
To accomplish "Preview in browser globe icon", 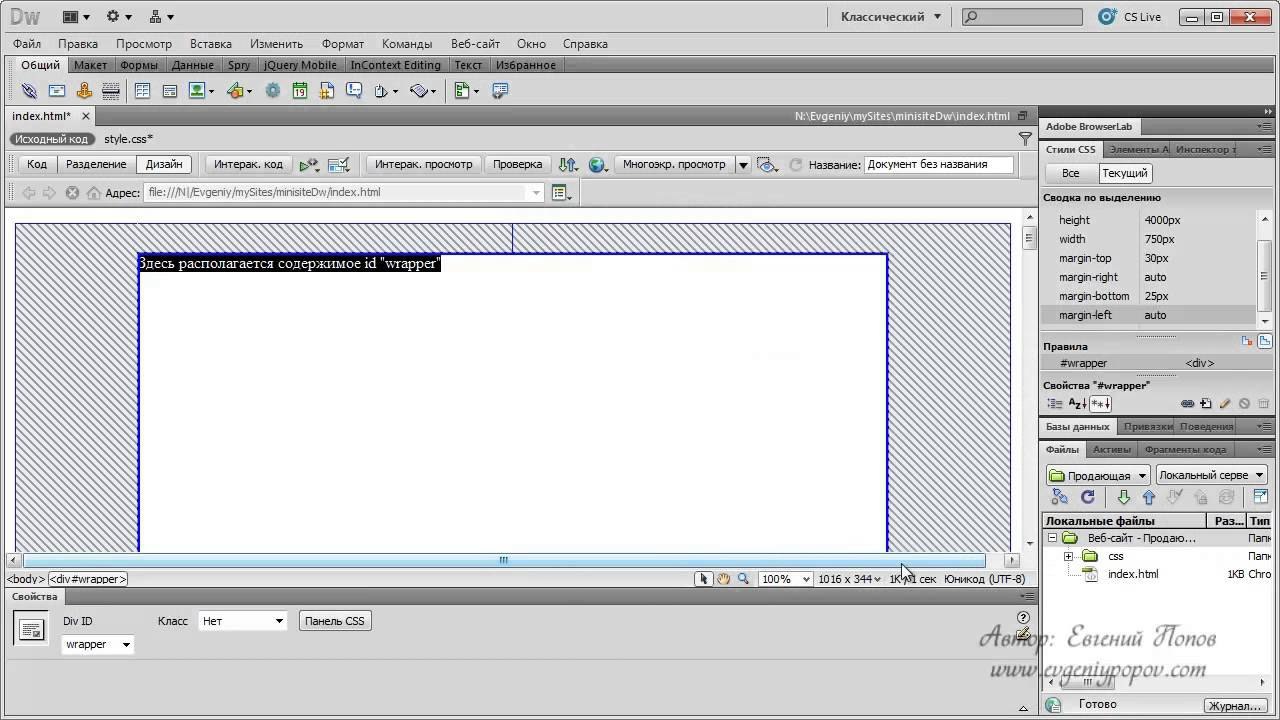I will pyautogui.click(x=597, y=164).
